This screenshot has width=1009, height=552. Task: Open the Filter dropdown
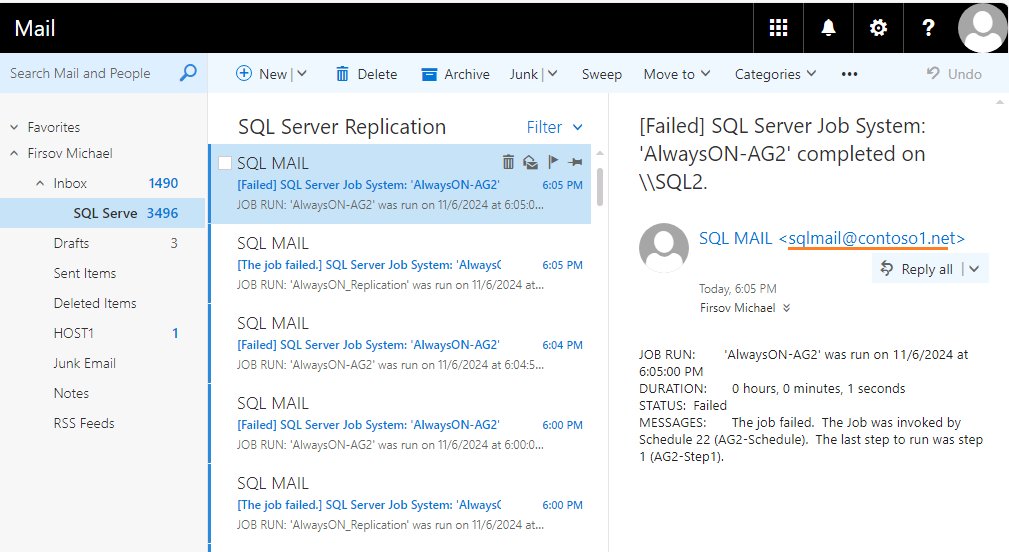tap(555, 127)
